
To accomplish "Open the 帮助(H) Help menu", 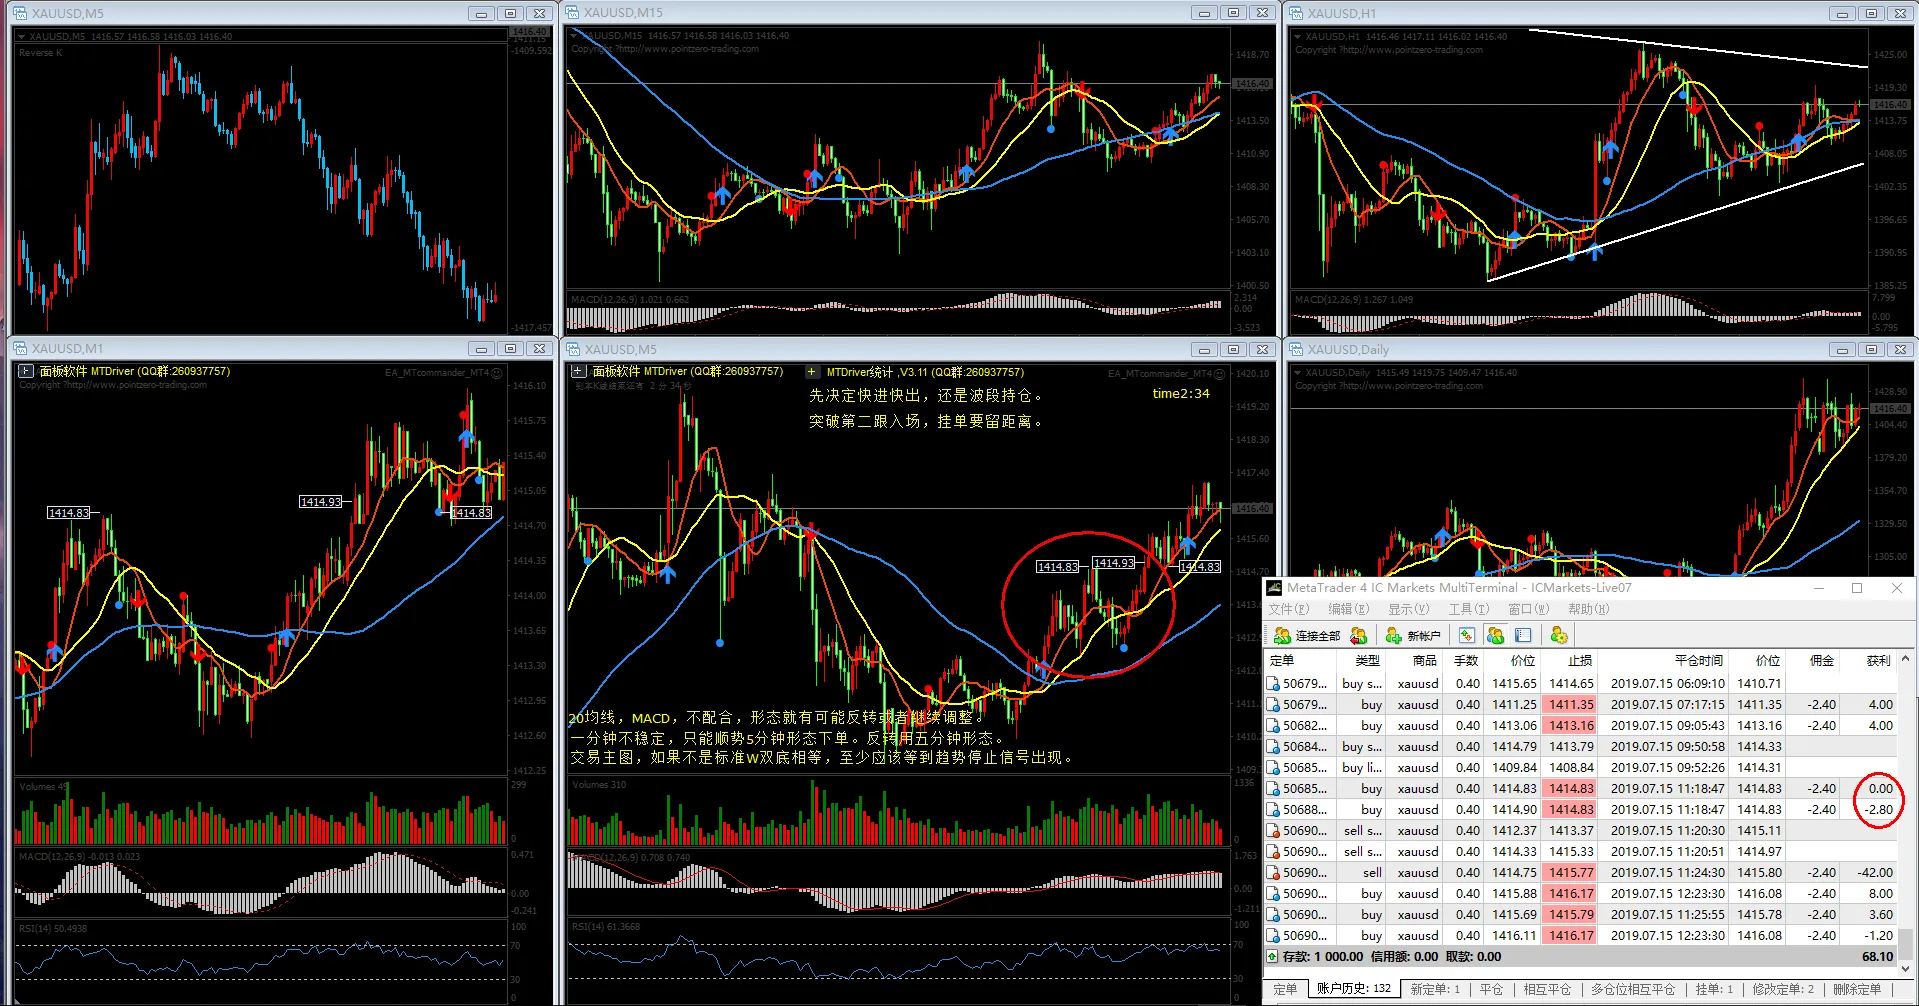I will click(x=1588, y=609).
